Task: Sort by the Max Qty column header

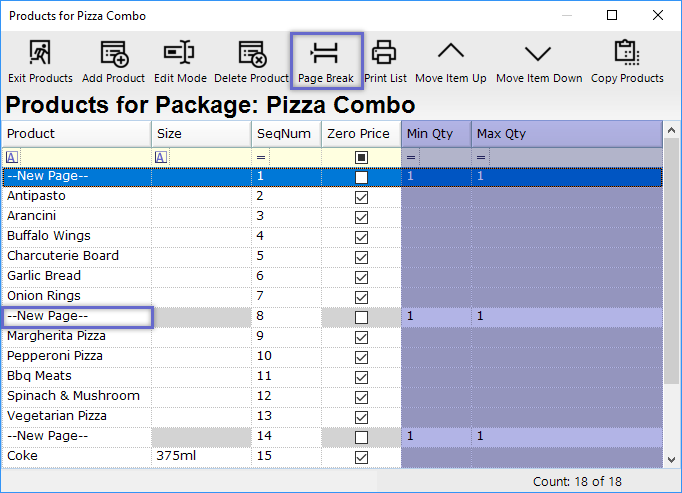Action: (565, 134)
